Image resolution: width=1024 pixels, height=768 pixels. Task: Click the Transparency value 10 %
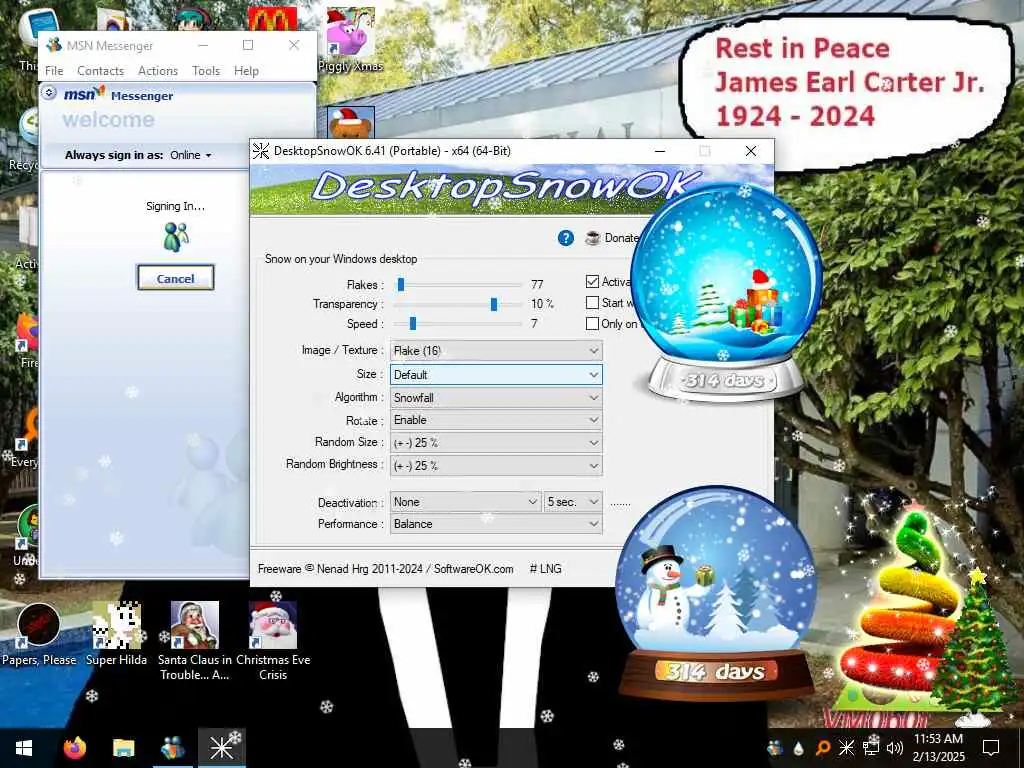542,304
